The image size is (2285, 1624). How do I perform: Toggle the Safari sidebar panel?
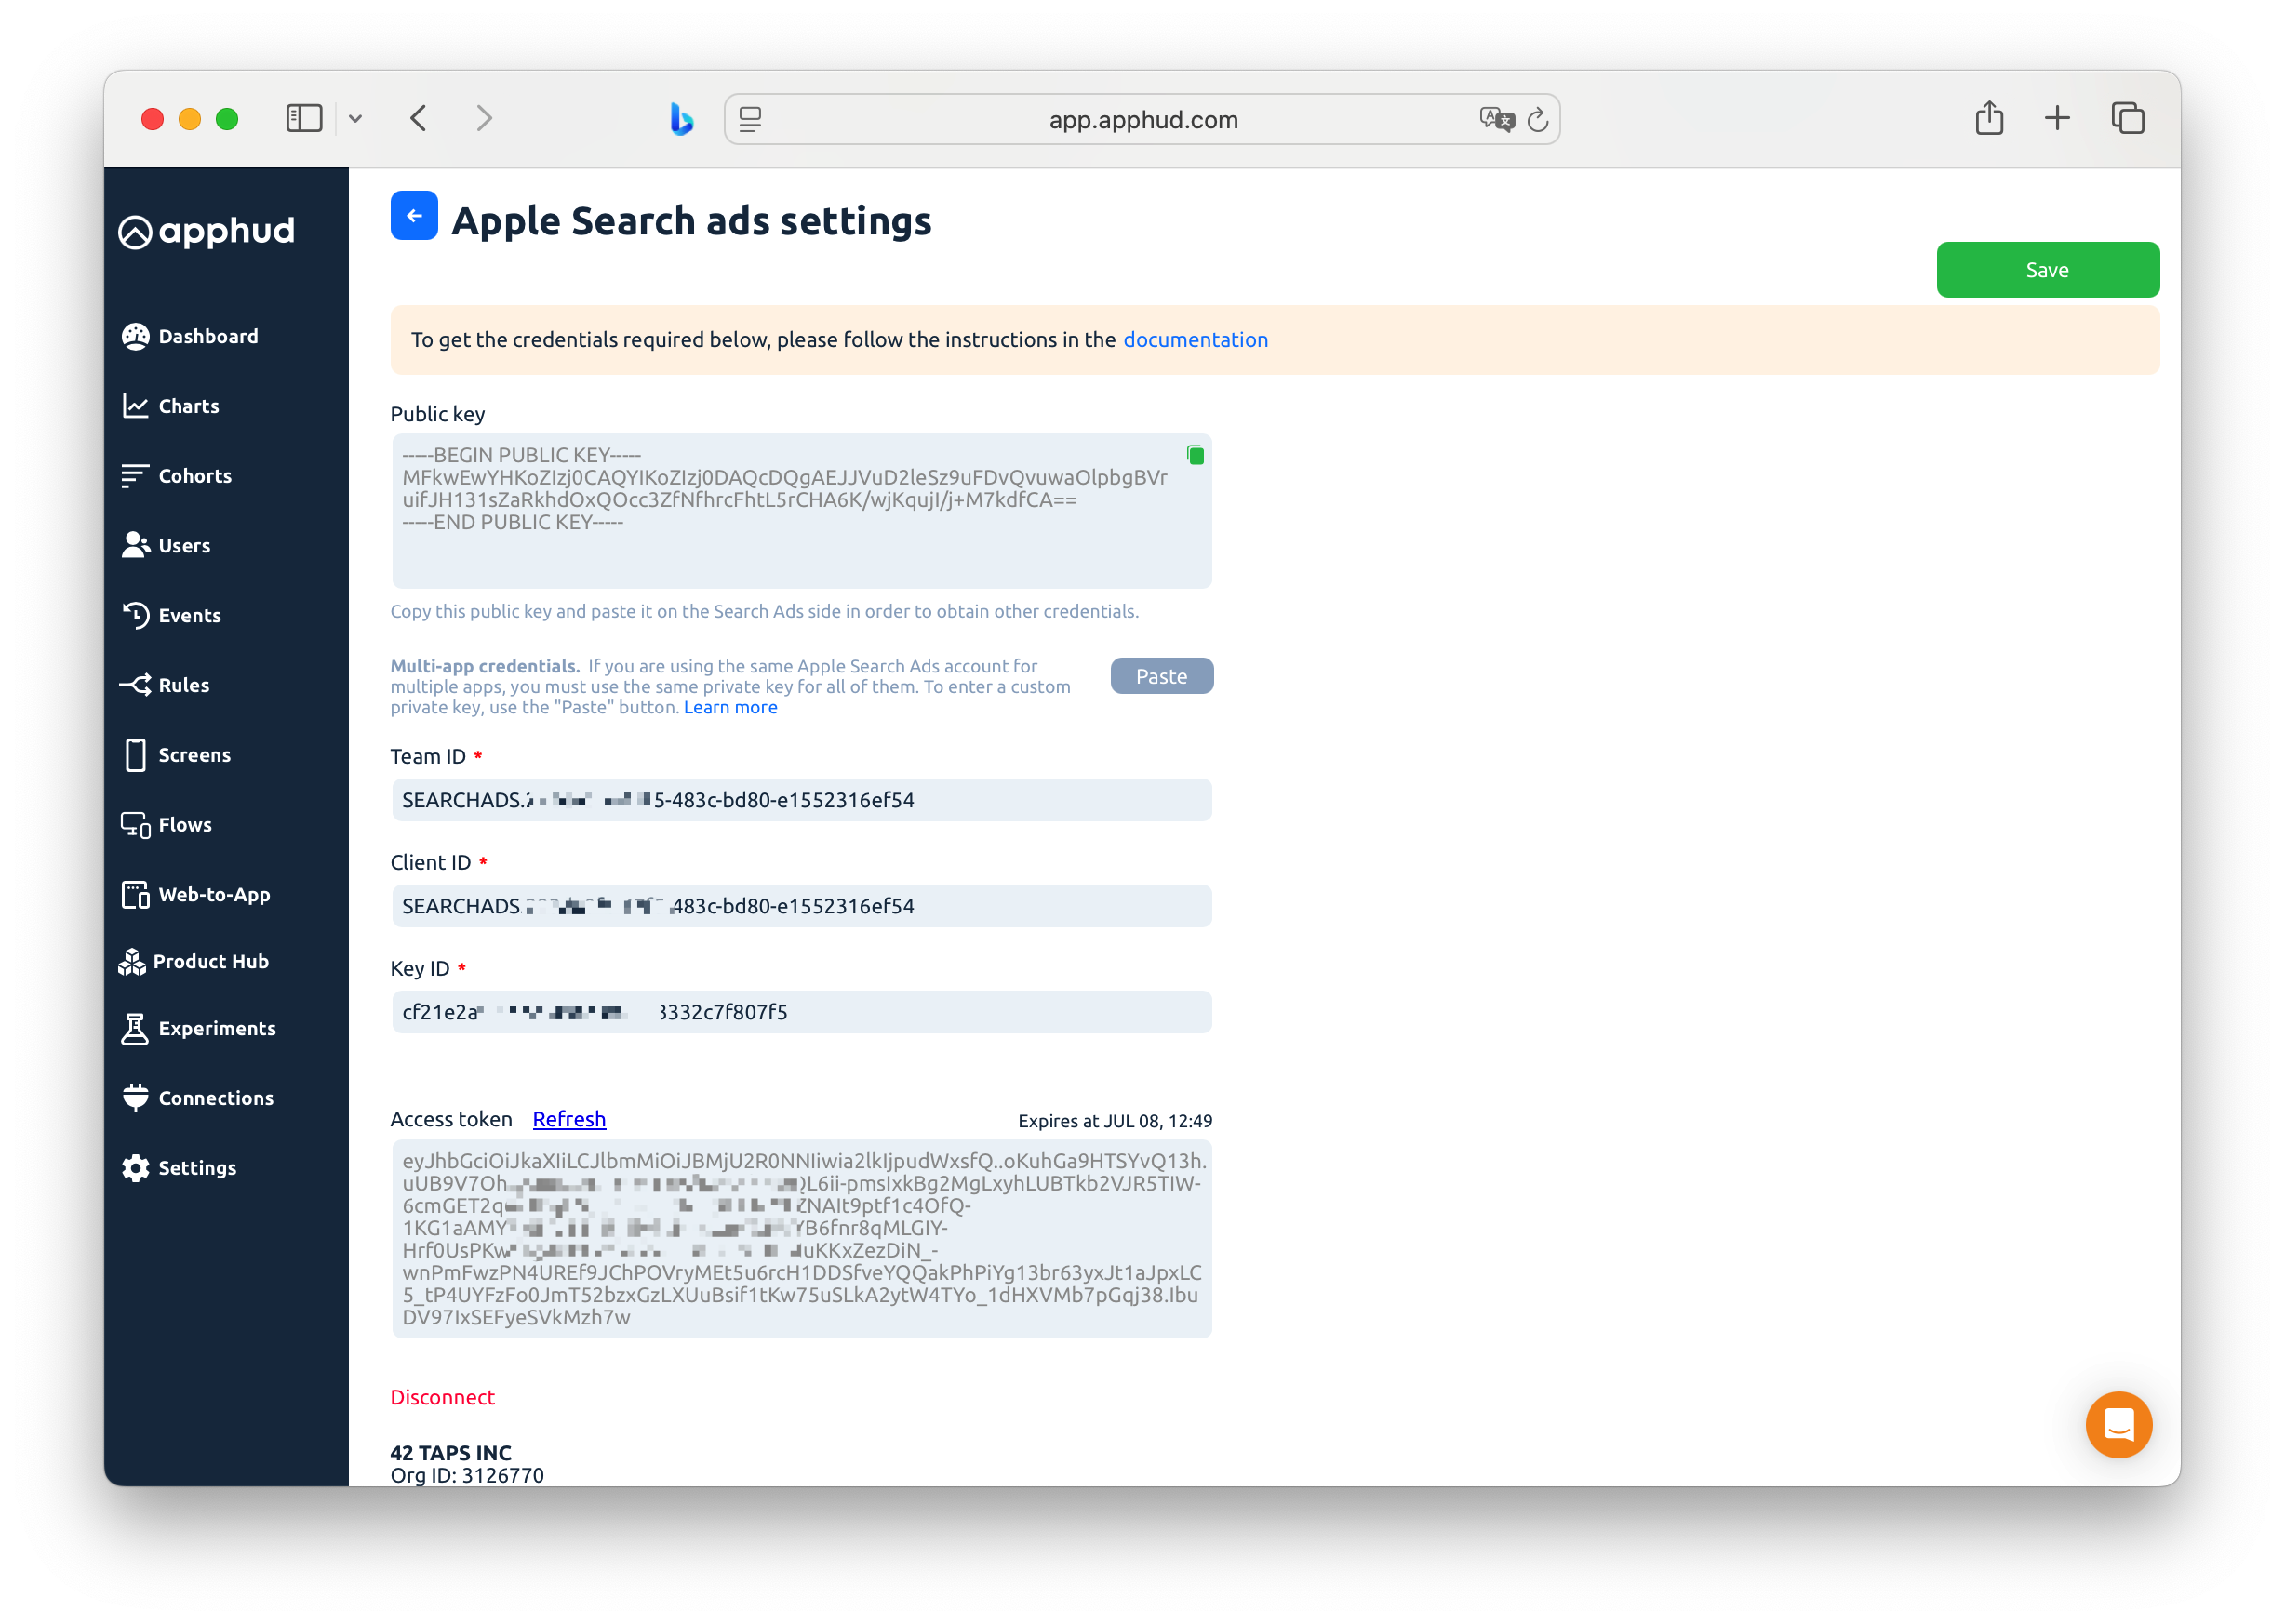pyautogui.click(x=304, y=119)
